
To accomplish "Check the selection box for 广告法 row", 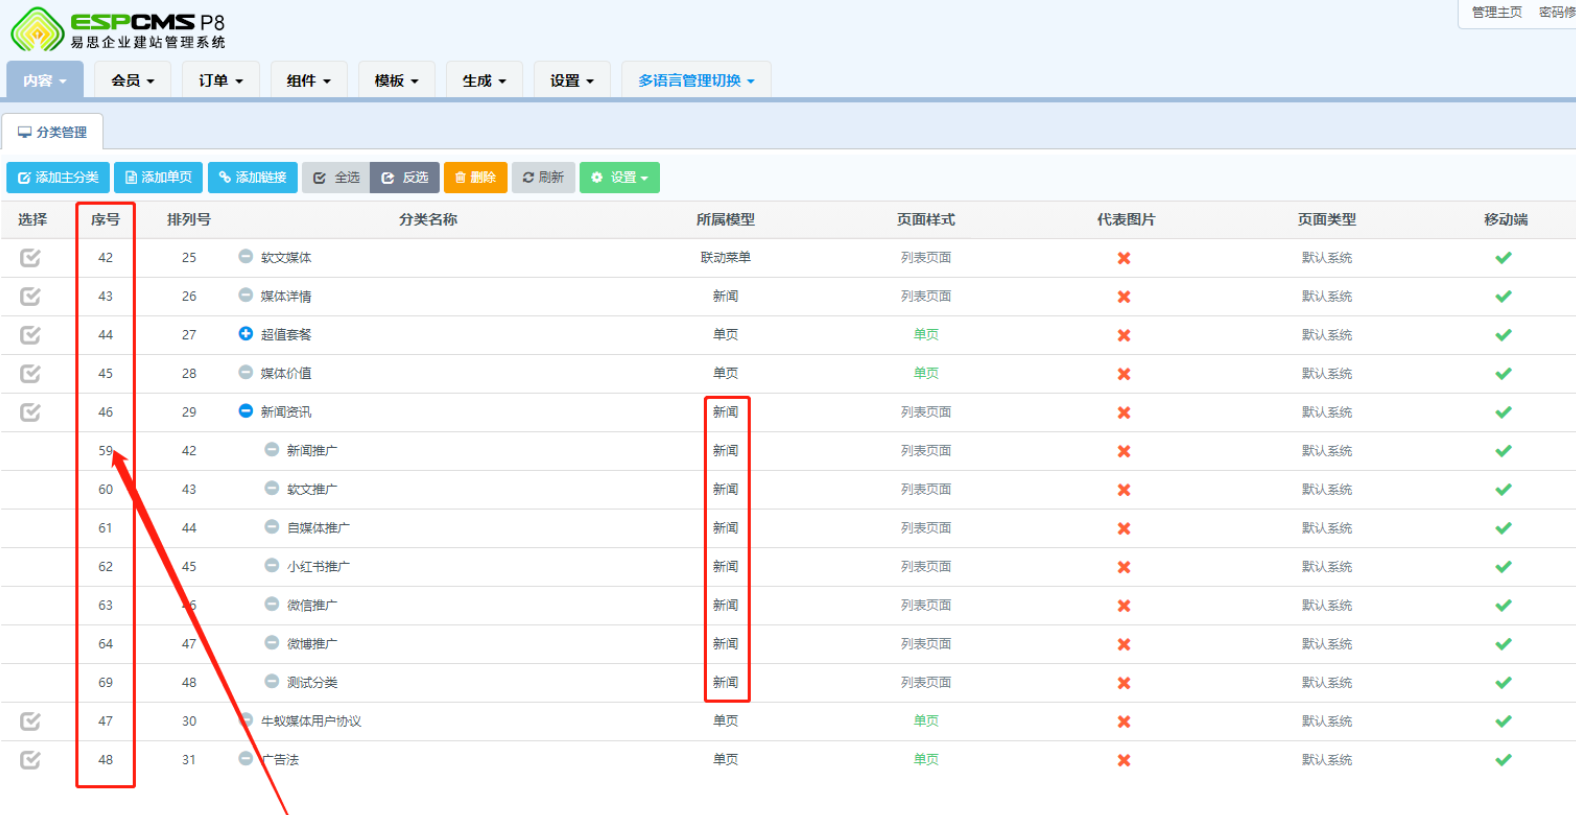I will point(31,760).
